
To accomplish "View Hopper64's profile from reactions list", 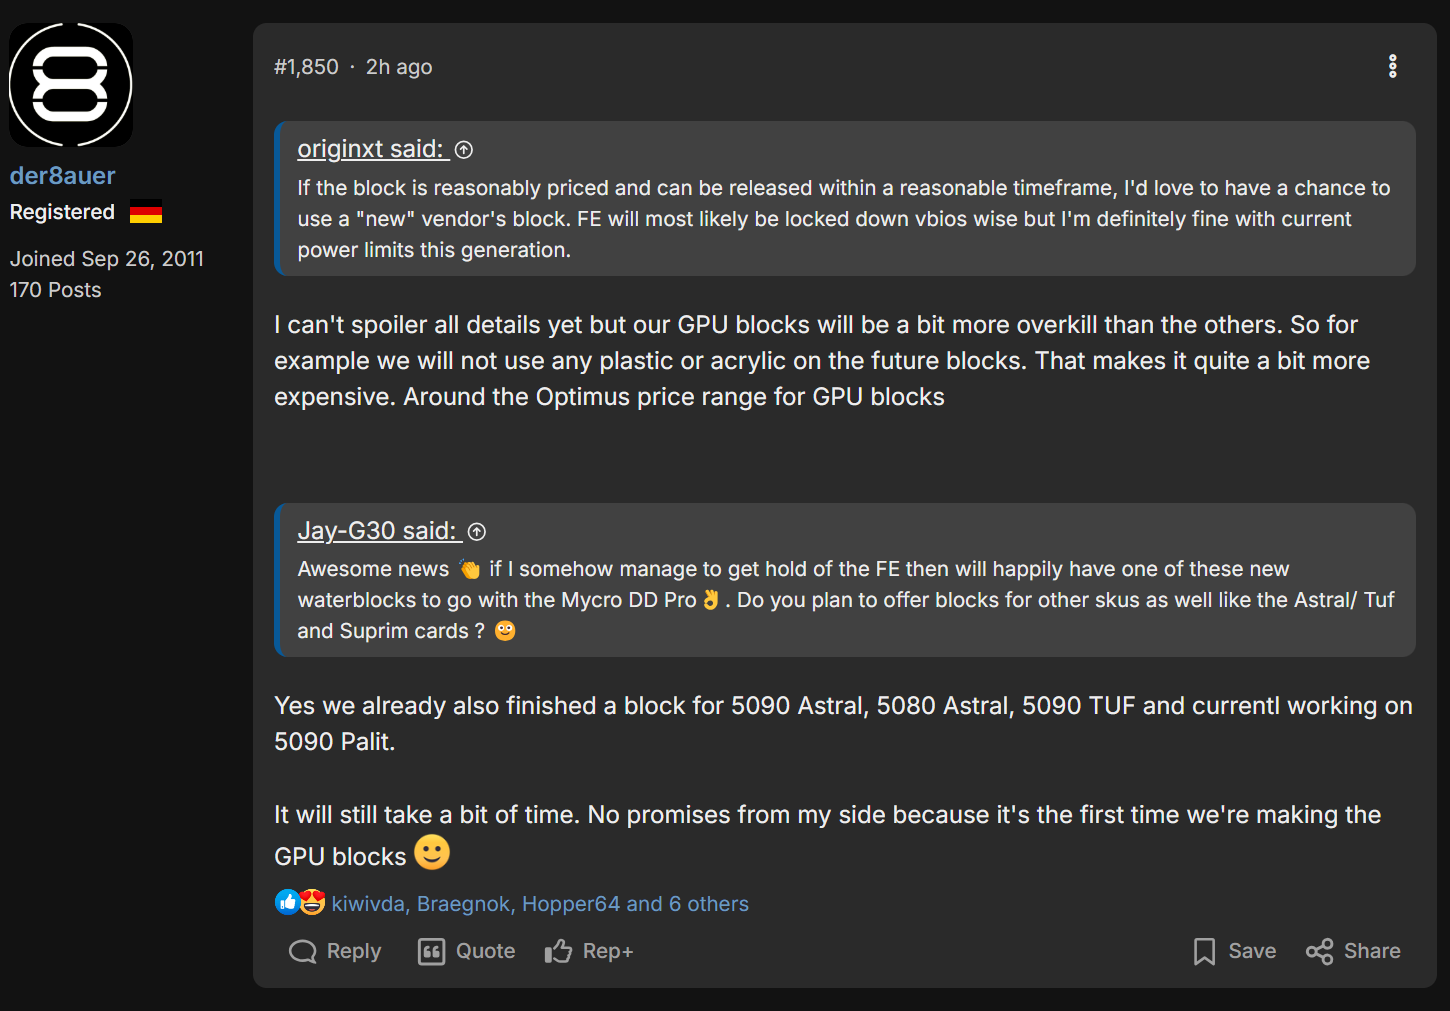I will coord(571,904).
